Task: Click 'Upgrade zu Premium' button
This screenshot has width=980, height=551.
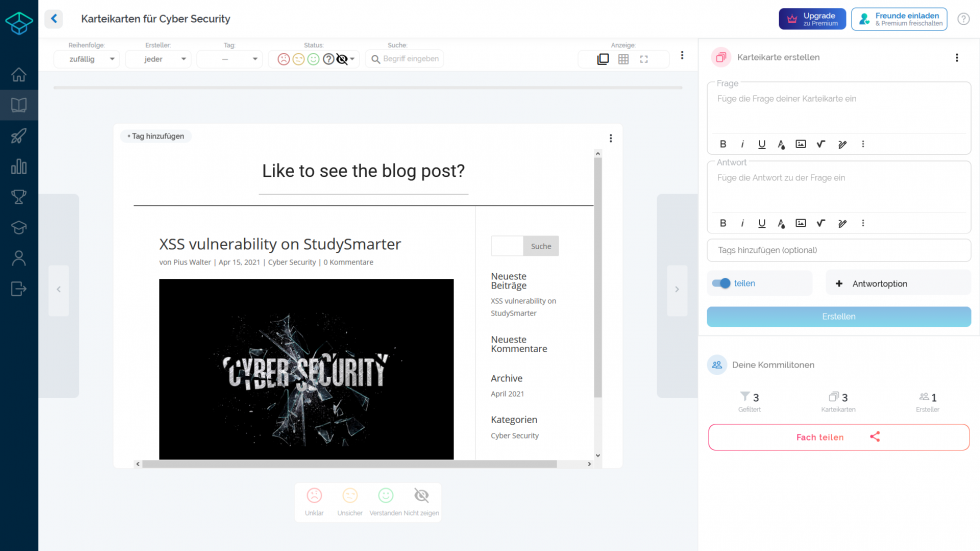Action: click(812, 19)
